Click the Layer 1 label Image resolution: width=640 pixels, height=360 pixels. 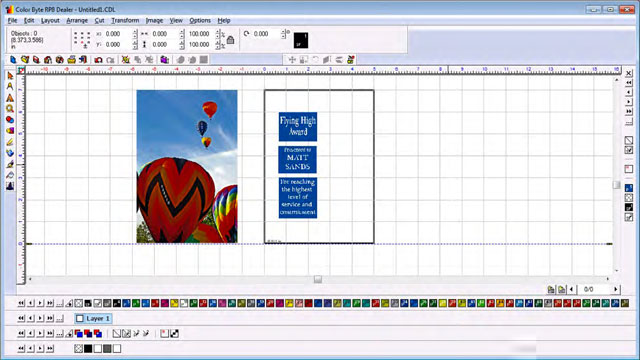point(98,318)
